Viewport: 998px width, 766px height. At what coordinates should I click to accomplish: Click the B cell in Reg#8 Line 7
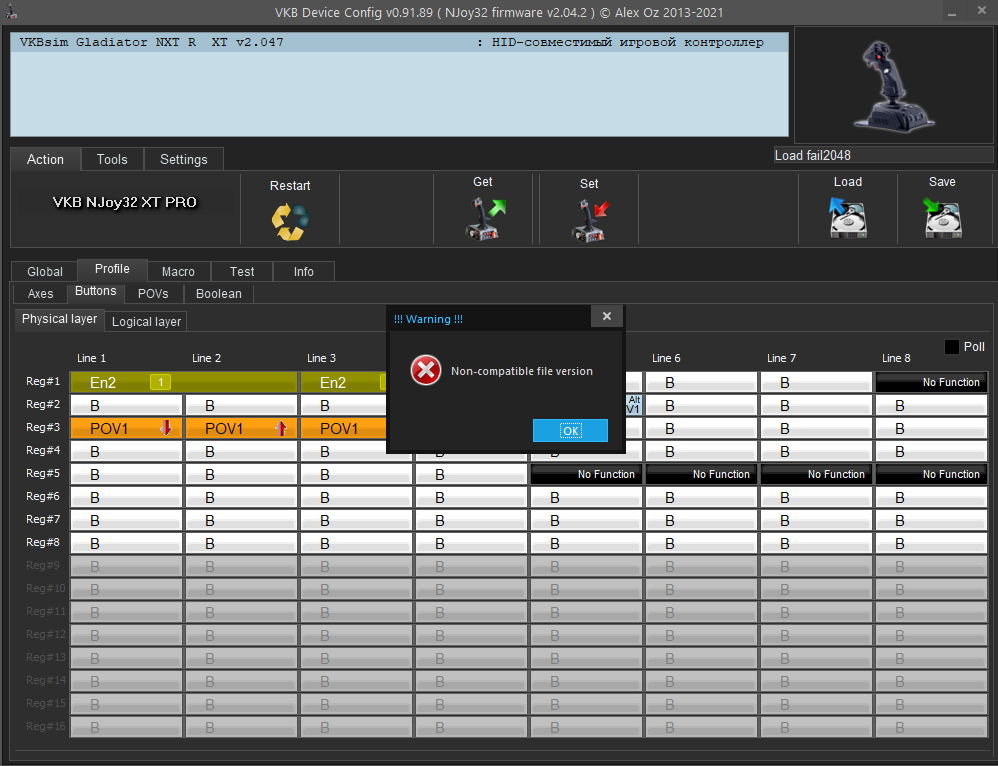pos(817,543)
